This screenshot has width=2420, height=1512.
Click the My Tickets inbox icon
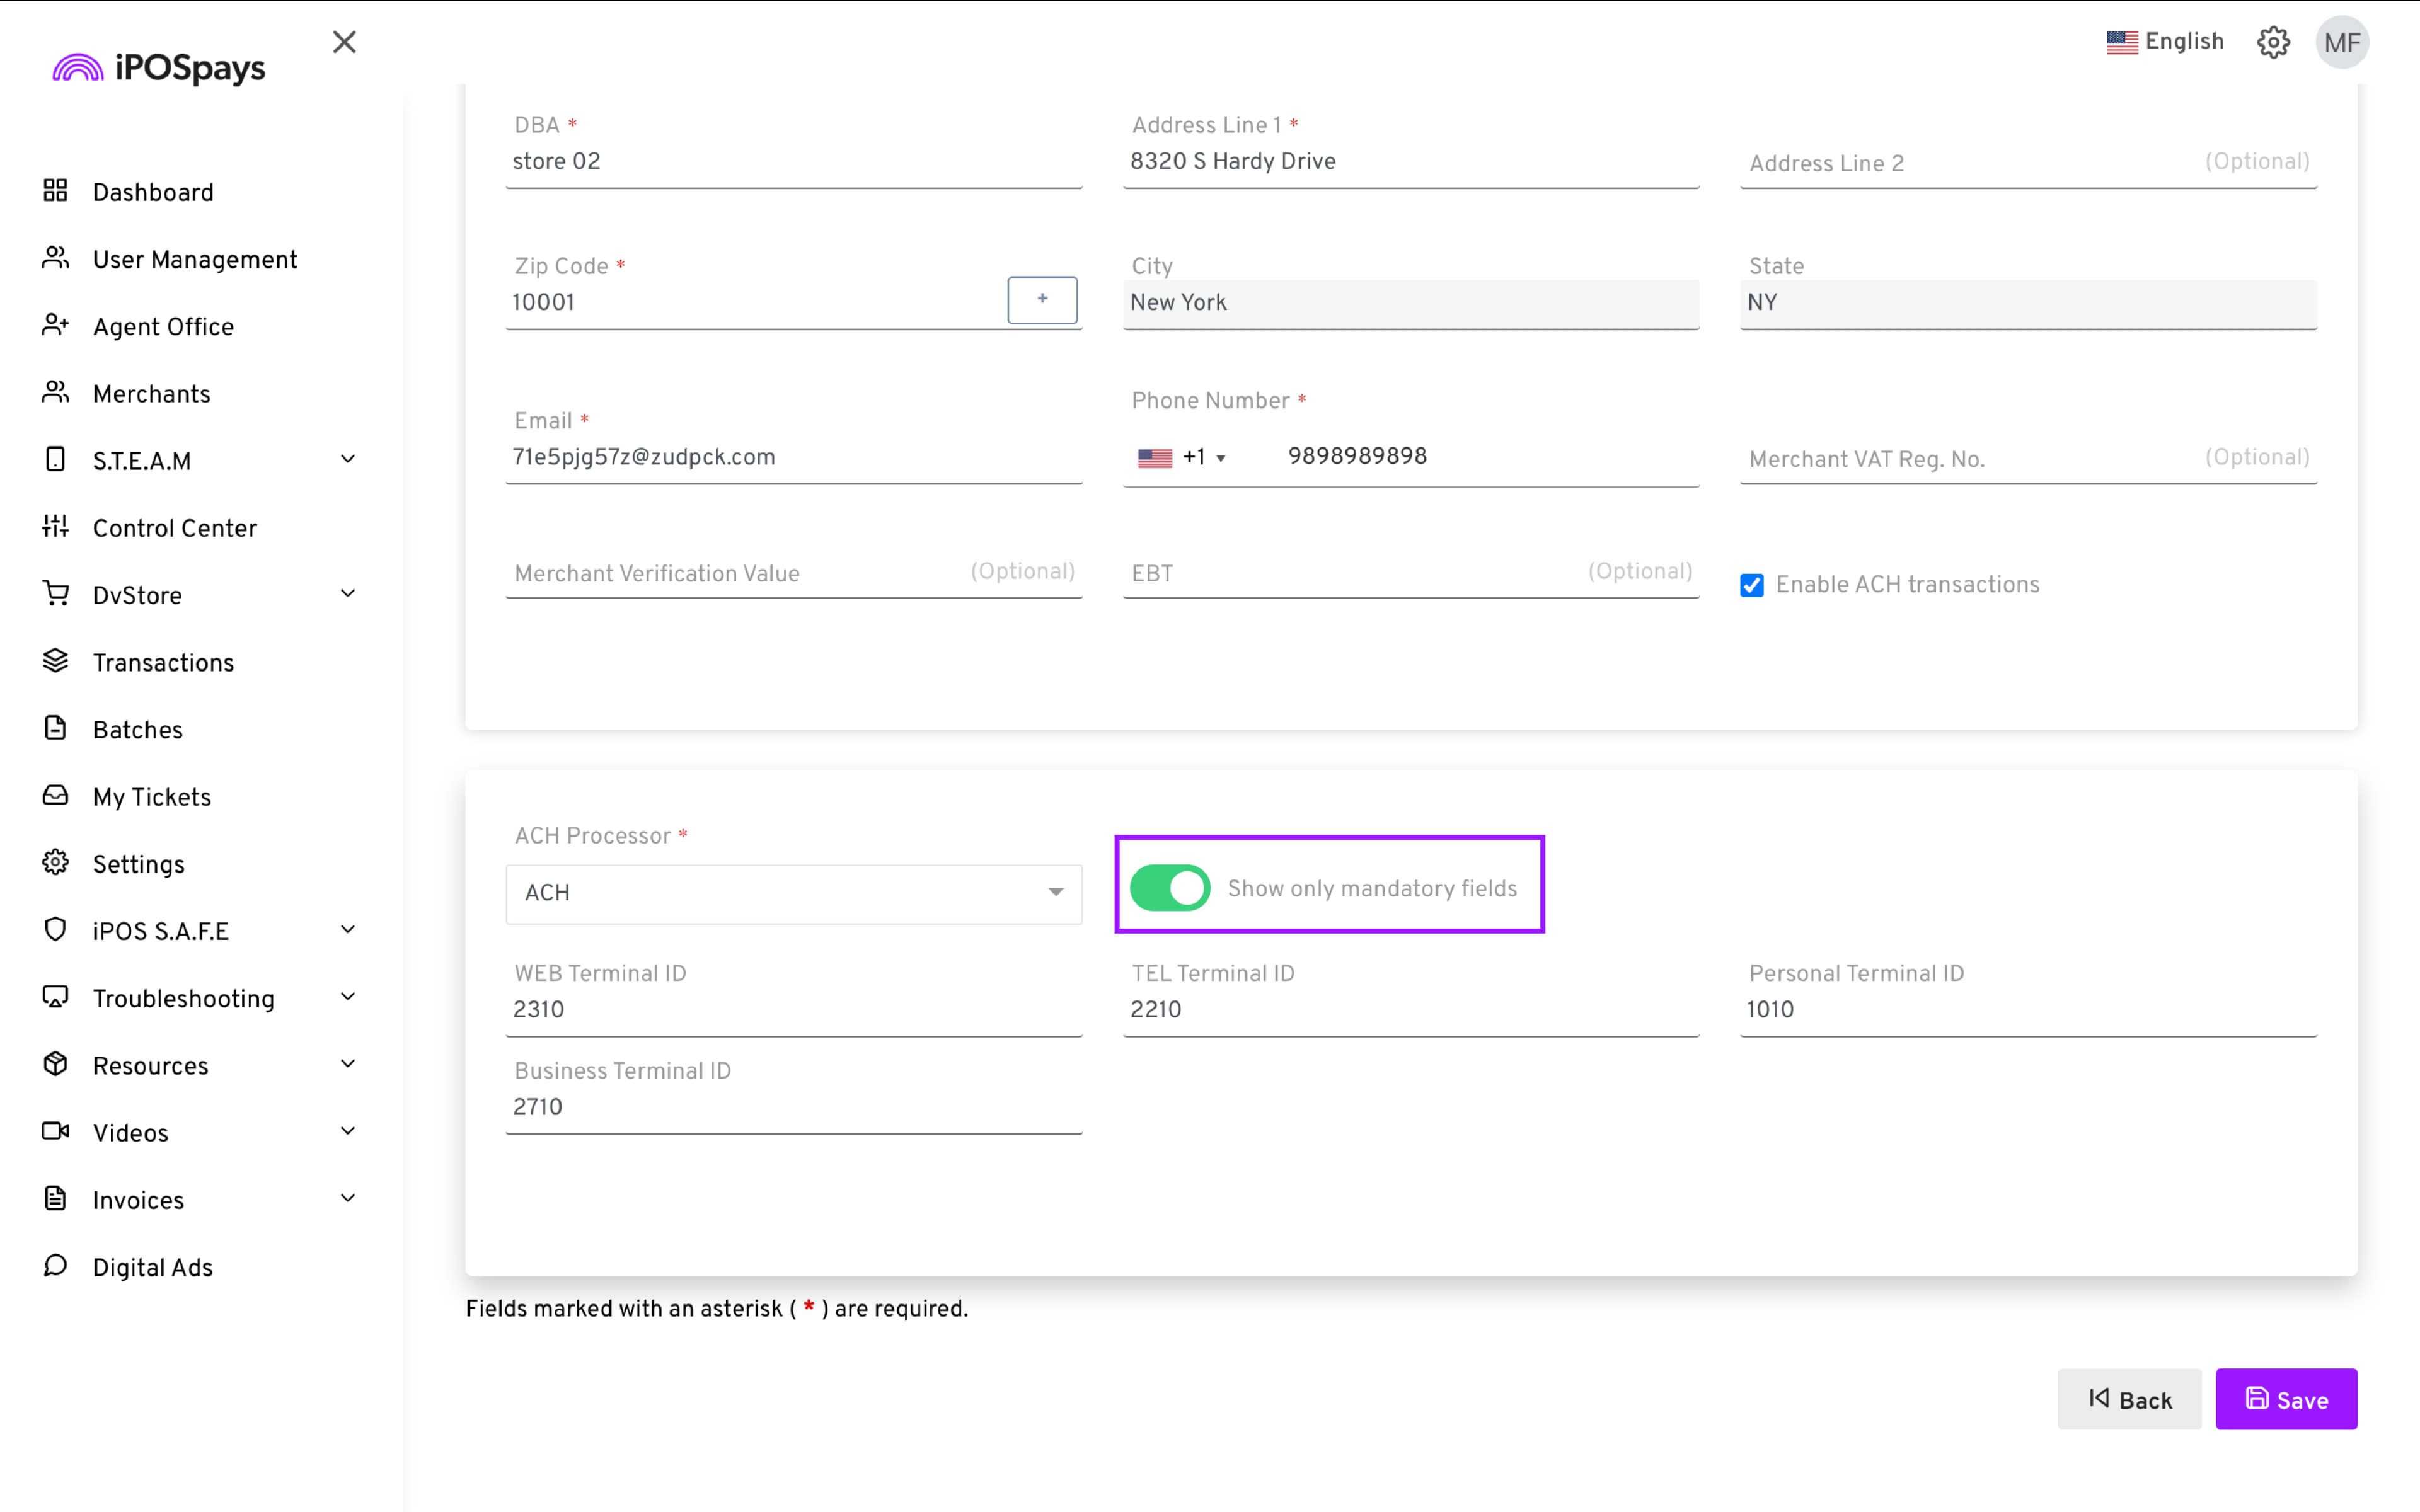(x=56, y=796)
